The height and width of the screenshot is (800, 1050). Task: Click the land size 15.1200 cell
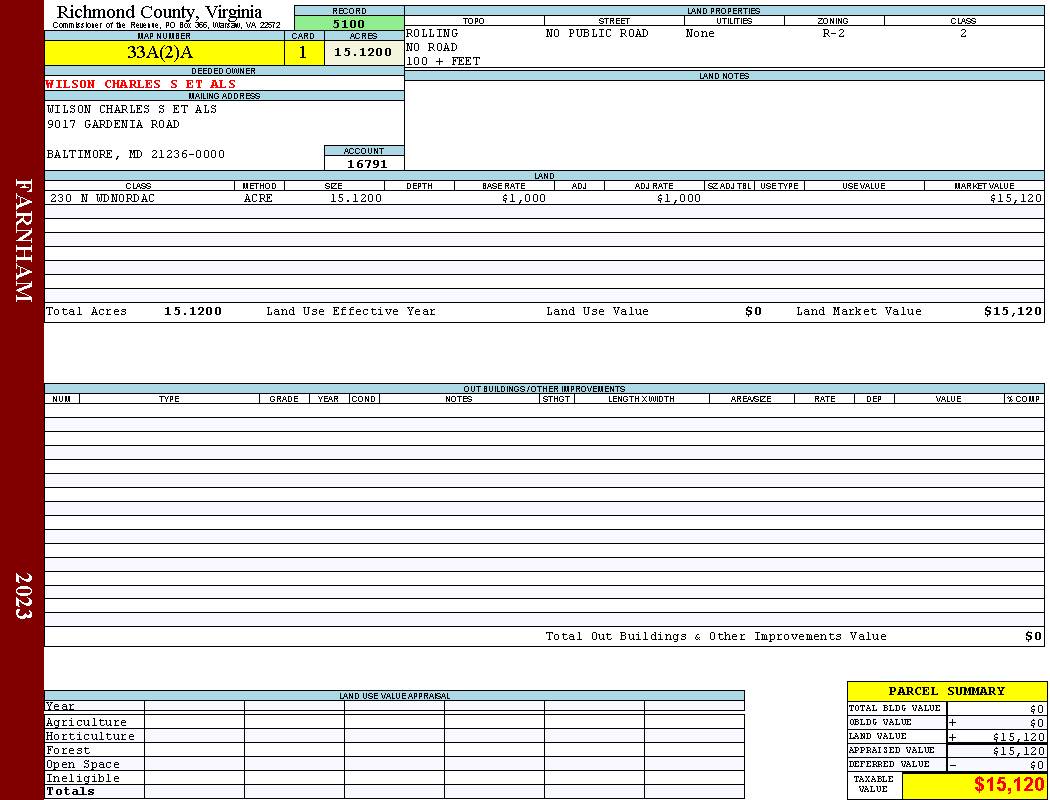coord(356,198)
